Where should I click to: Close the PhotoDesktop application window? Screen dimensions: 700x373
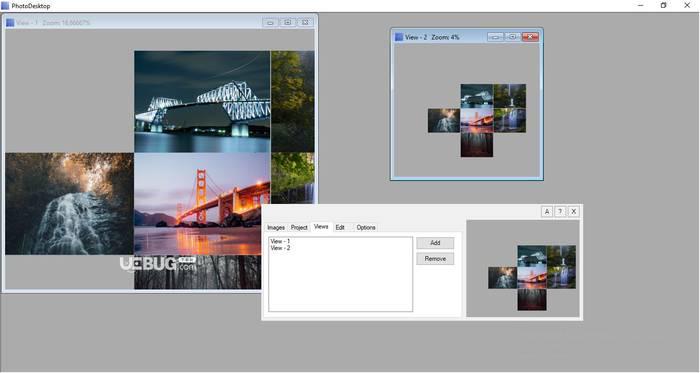click(x=687, y=6)
